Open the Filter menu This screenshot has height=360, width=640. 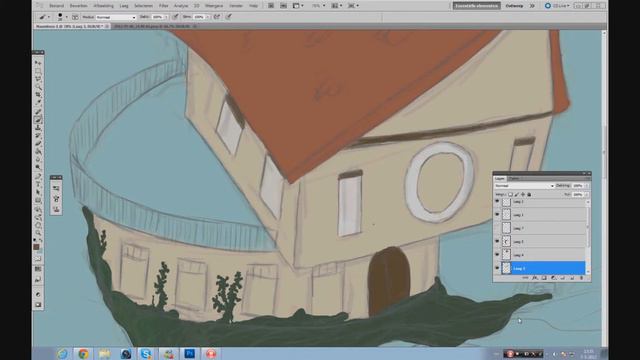163,6
